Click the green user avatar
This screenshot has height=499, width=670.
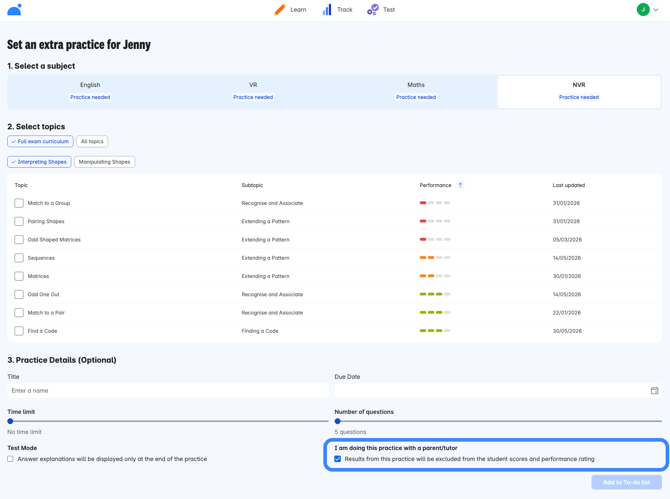pos(643,9)
